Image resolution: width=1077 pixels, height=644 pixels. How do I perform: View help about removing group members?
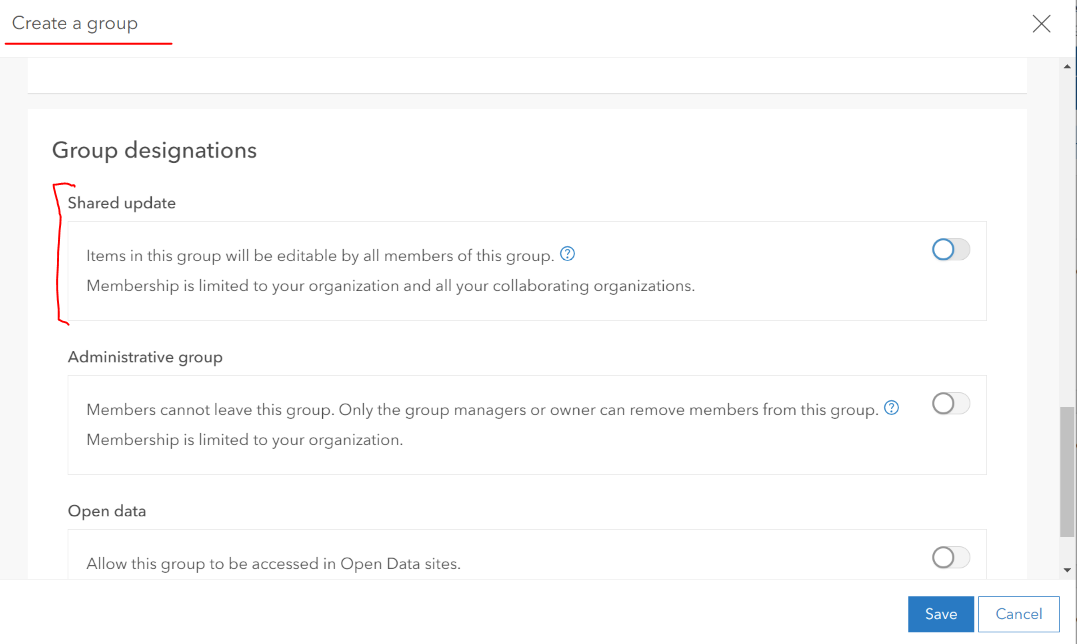tap(891, 408)
